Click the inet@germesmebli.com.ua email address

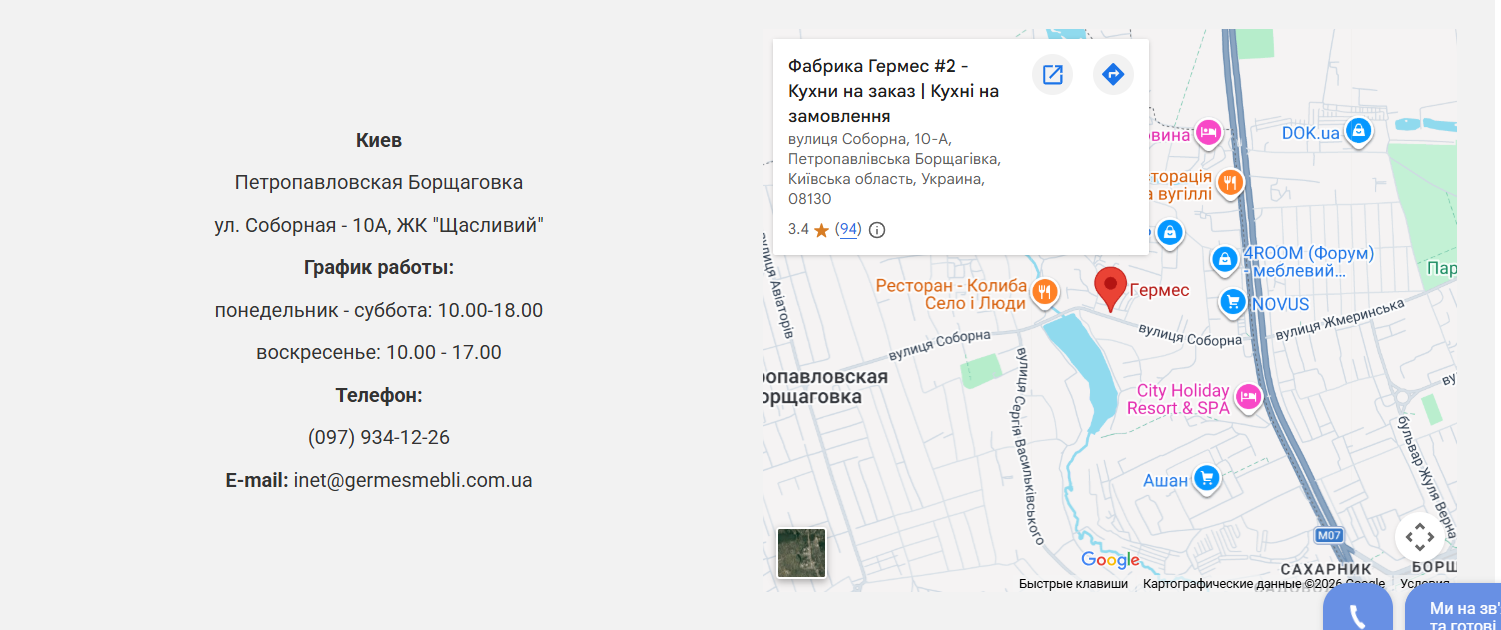point(413,480)
